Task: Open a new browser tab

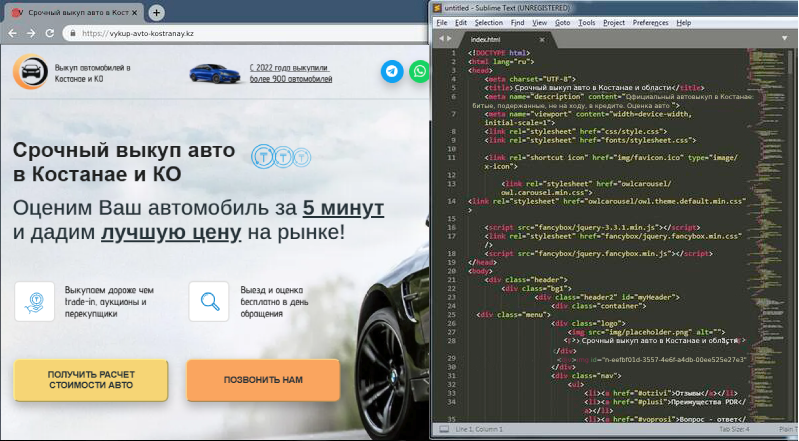Action: coord(156,13)
